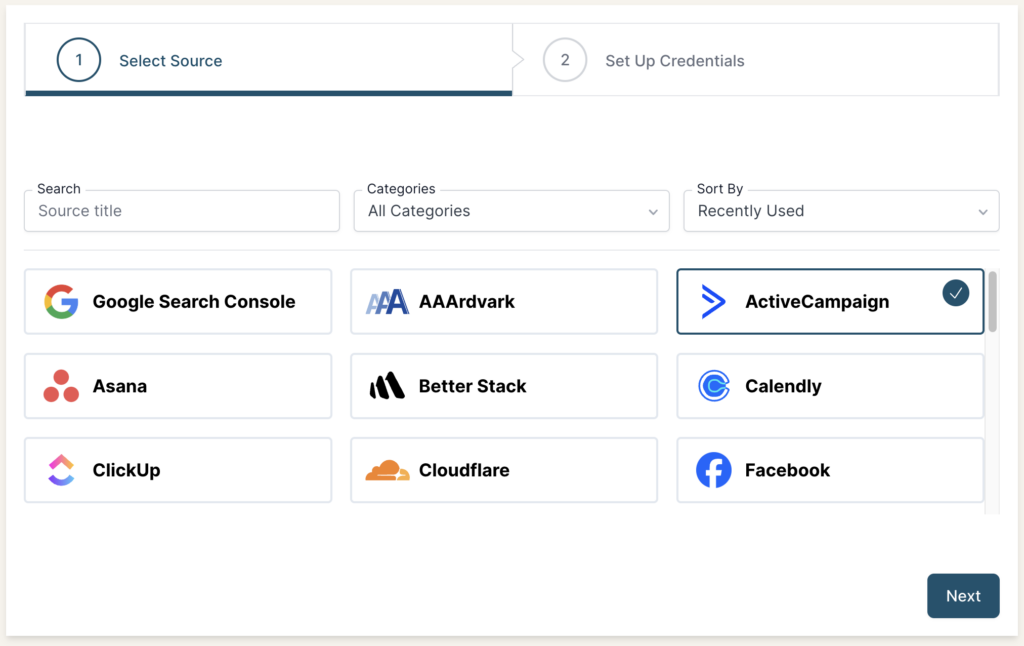
Task: Click the Better Stack icon
Action: coord(388,386)
